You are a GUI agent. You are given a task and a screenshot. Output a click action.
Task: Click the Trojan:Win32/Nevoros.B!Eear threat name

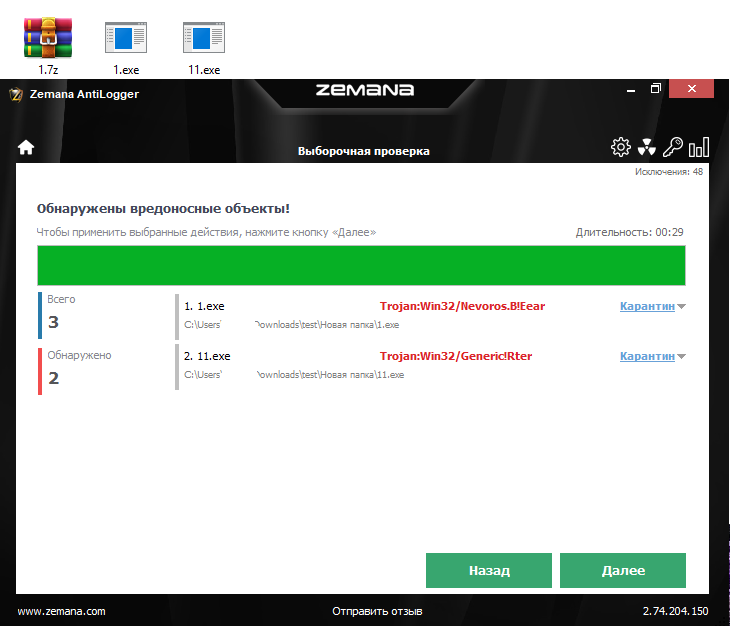pyautogui.click(x=462, y=306)
